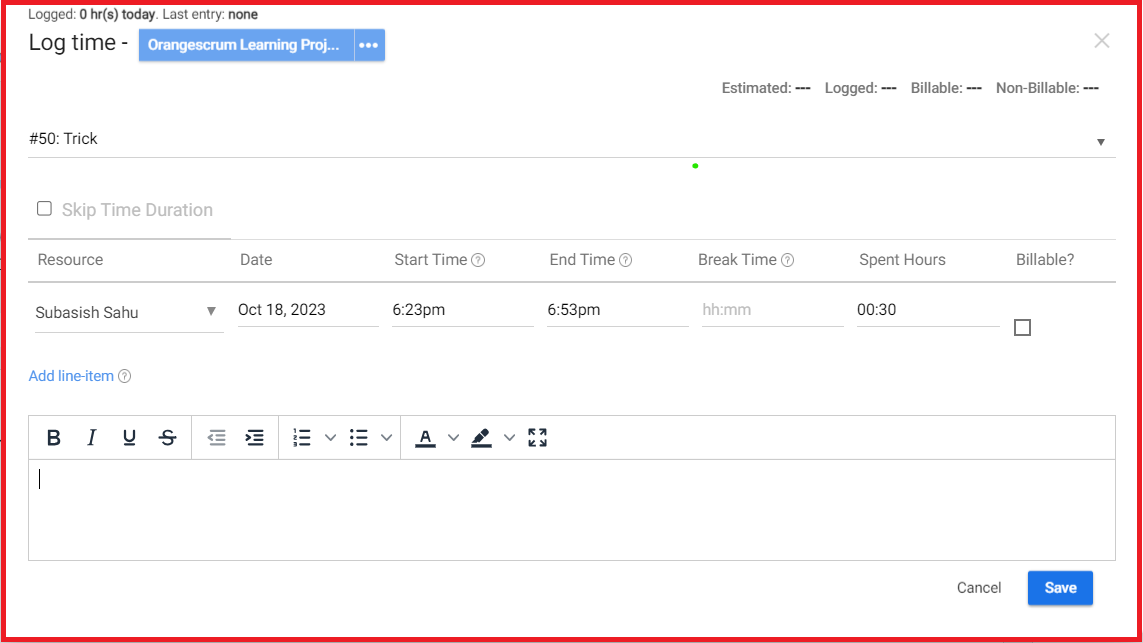Click the Non-Billable summary text
The height and width of the screenshot is (643, 1143).
click(x=1048, y=88)
